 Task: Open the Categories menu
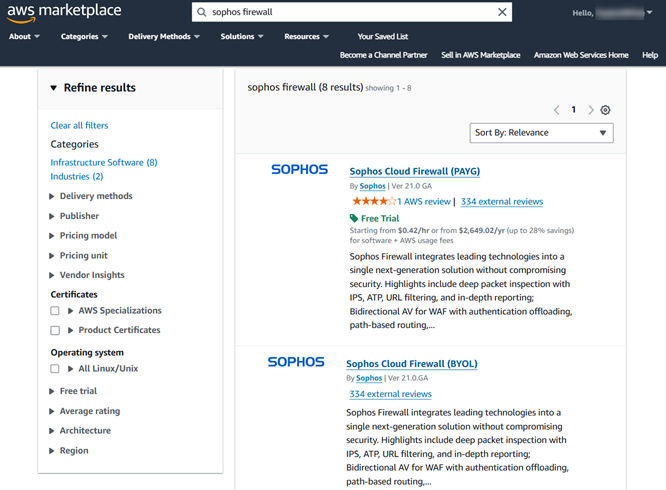[84, 37]
